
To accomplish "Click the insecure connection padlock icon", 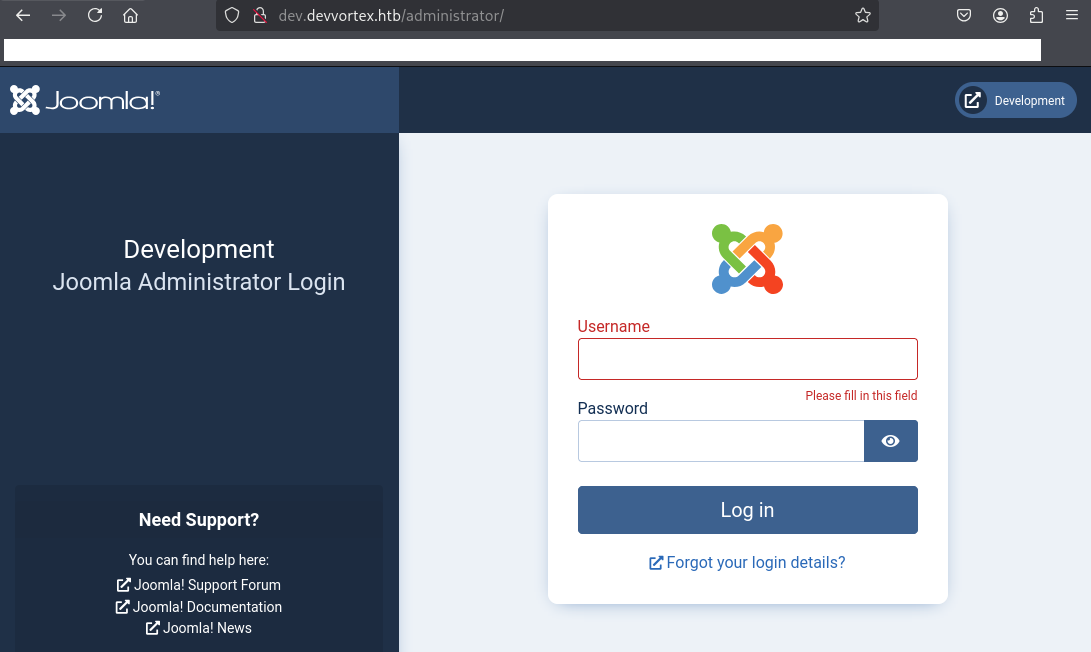I will tap(259, 15).
